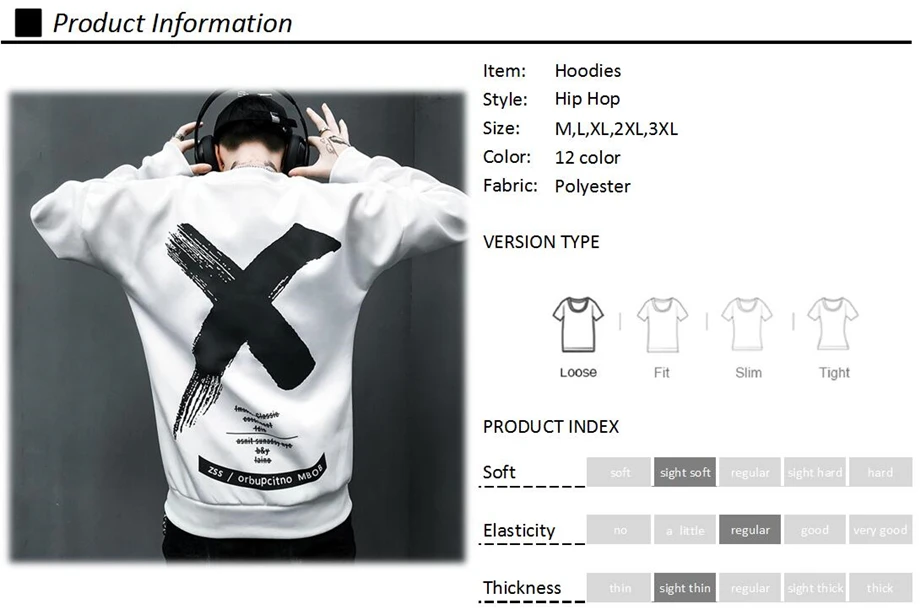The height and width of the screenshot is (609, 920).
Task: Select 'very good' in the Elasticity row
Action: [880, 529]
